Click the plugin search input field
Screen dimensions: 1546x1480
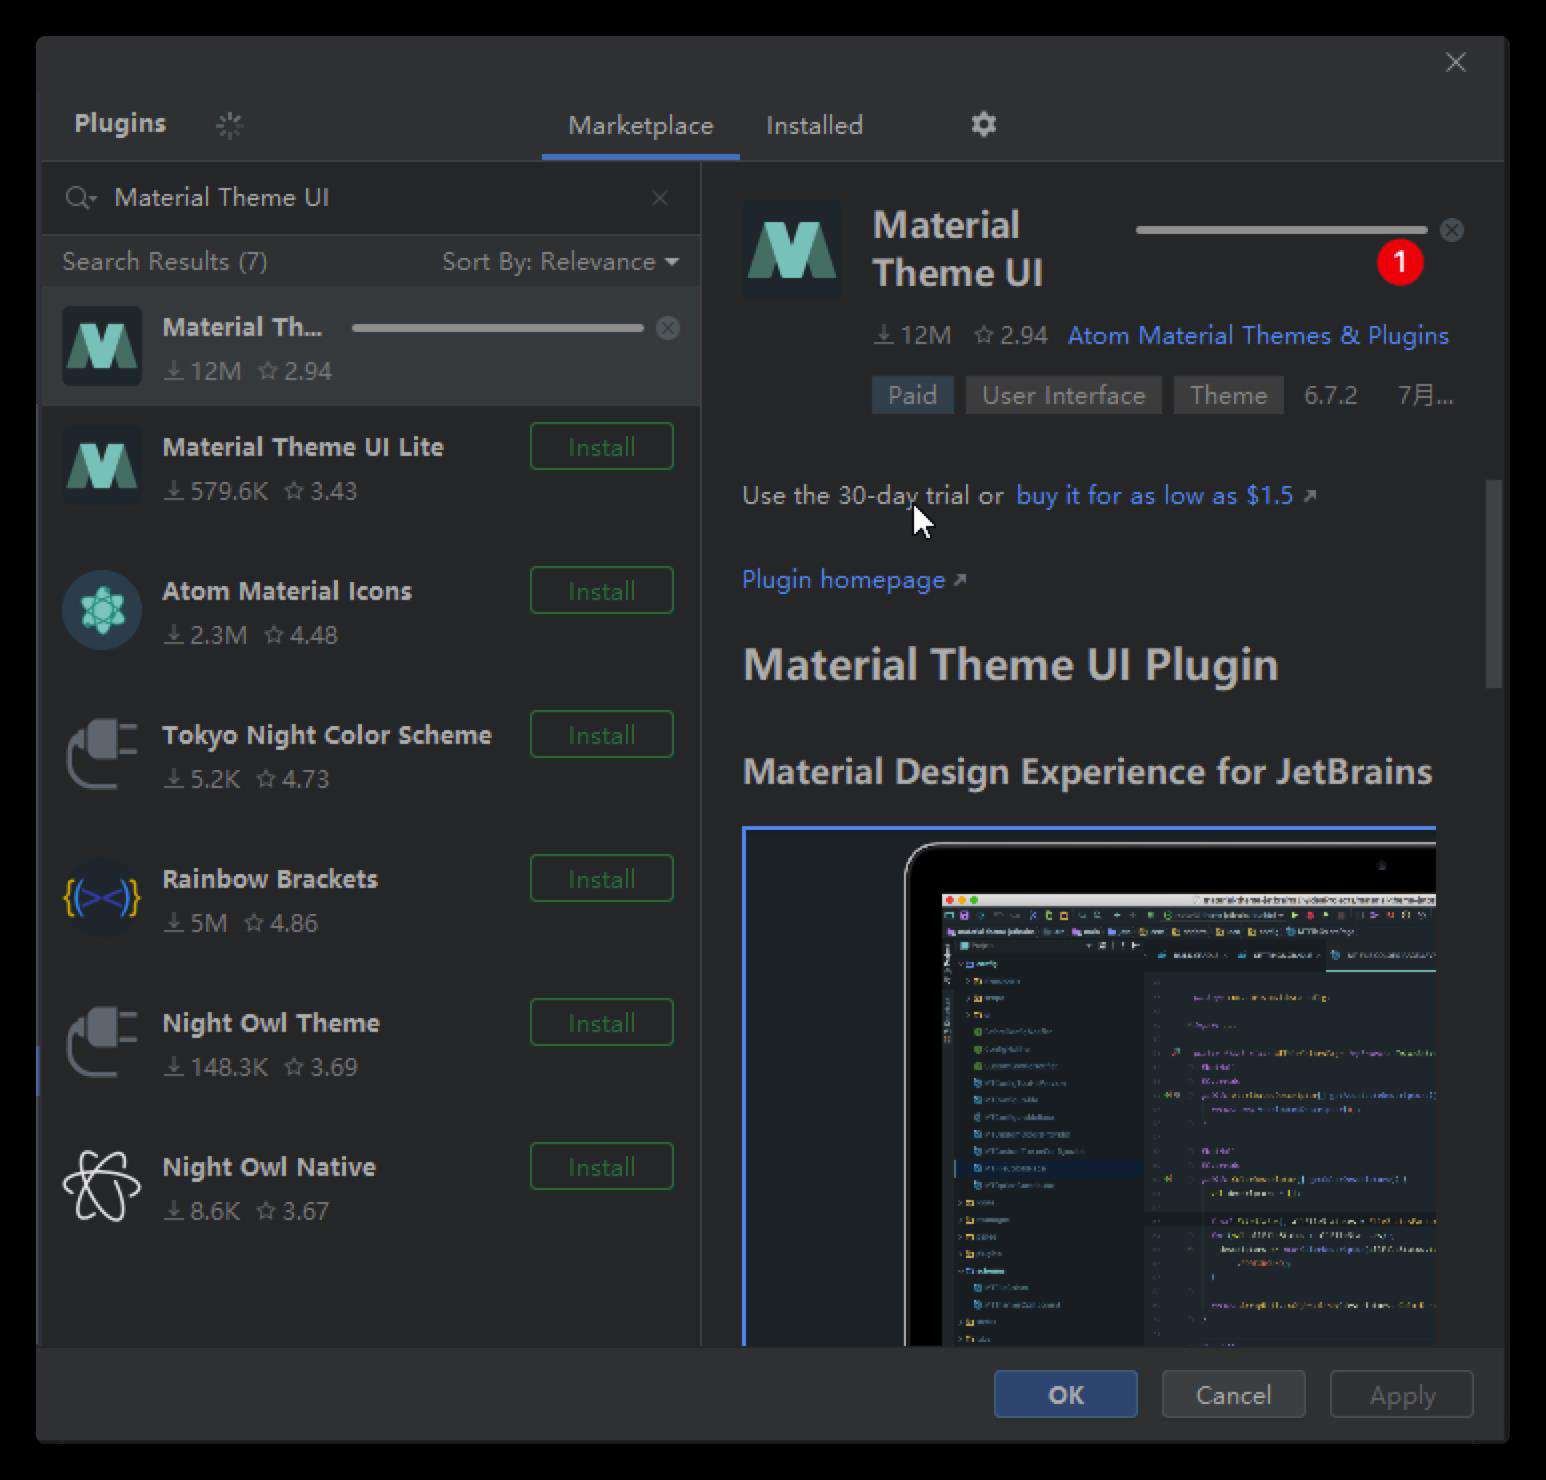[x=370, y=198]
